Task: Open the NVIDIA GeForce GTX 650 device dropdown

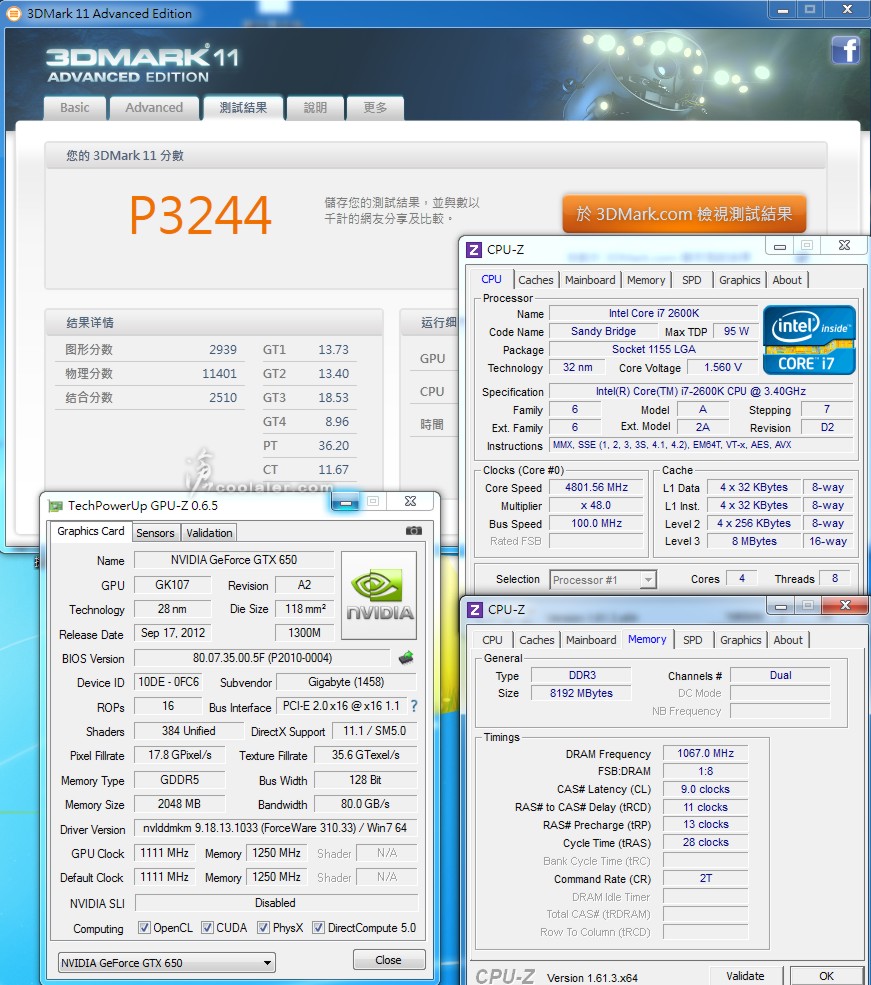Action: coord(166,962)
